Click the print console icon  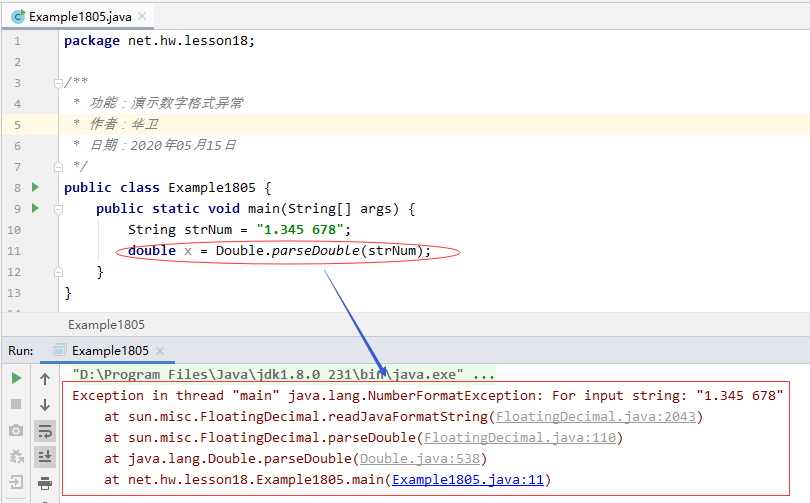click(45, 483)
